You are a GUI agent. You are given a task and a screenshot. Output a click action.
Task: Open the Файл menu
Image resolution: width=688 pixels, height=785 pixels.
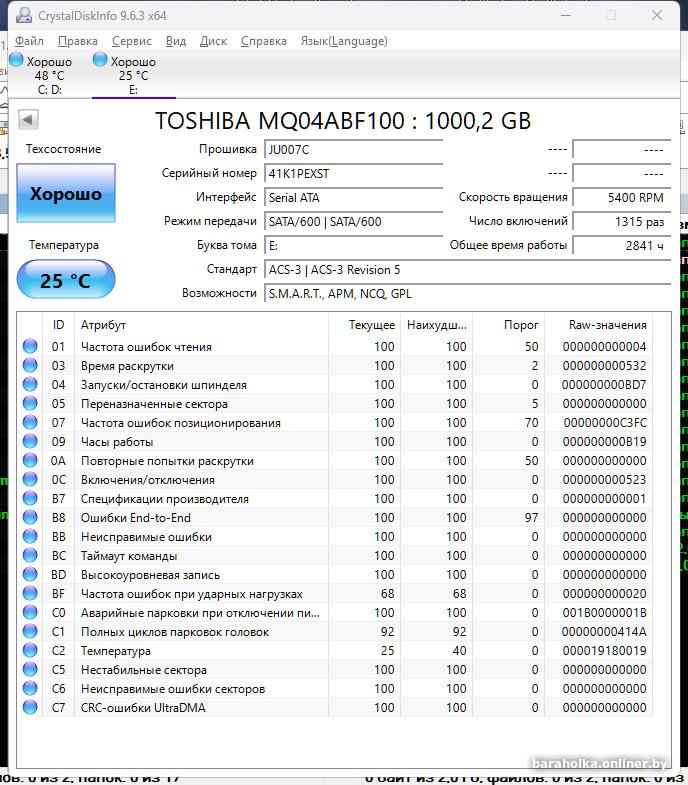(x=29, y=41)
